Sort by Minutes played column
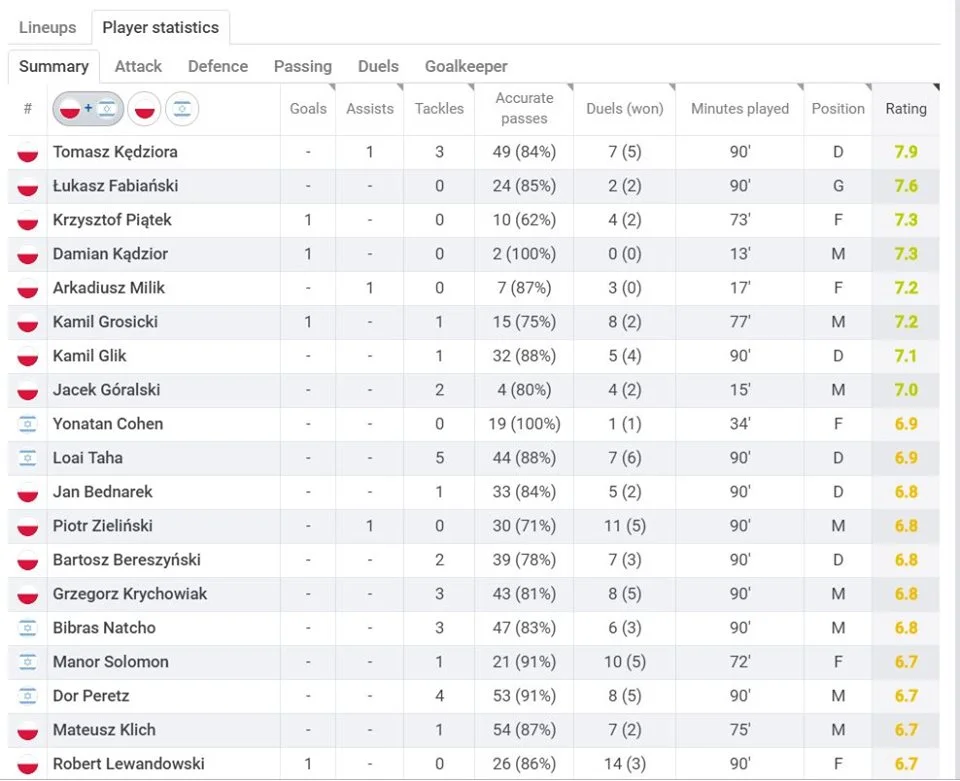 740,109
